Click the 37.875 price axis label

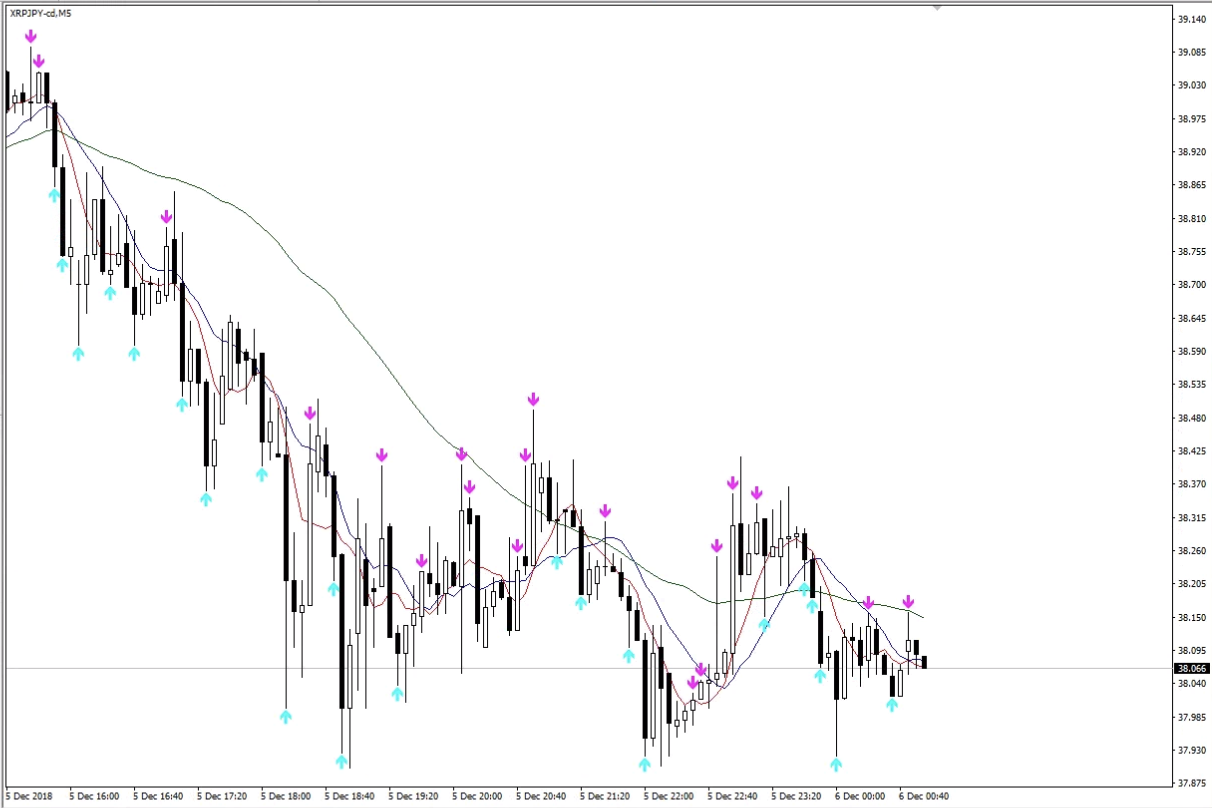tap(1193, 783)
